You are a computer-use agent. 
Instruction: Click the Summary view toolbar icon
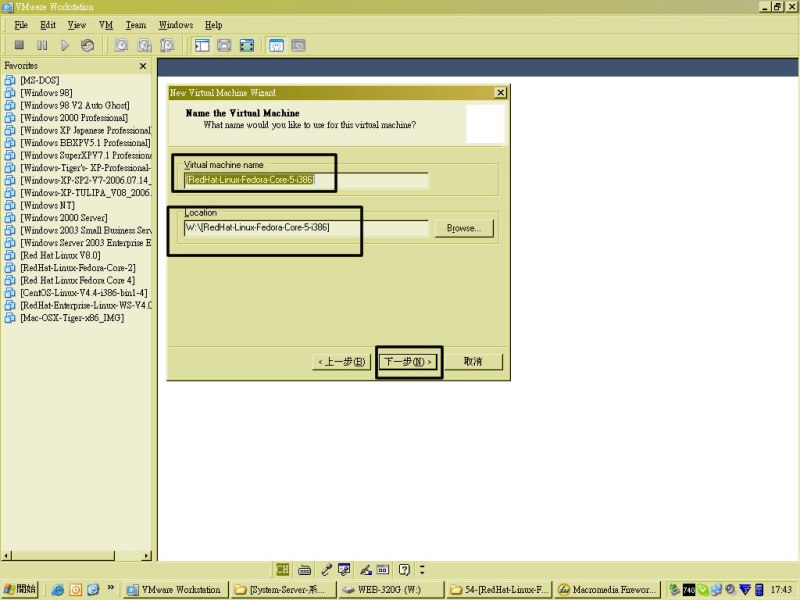point(276,45)
